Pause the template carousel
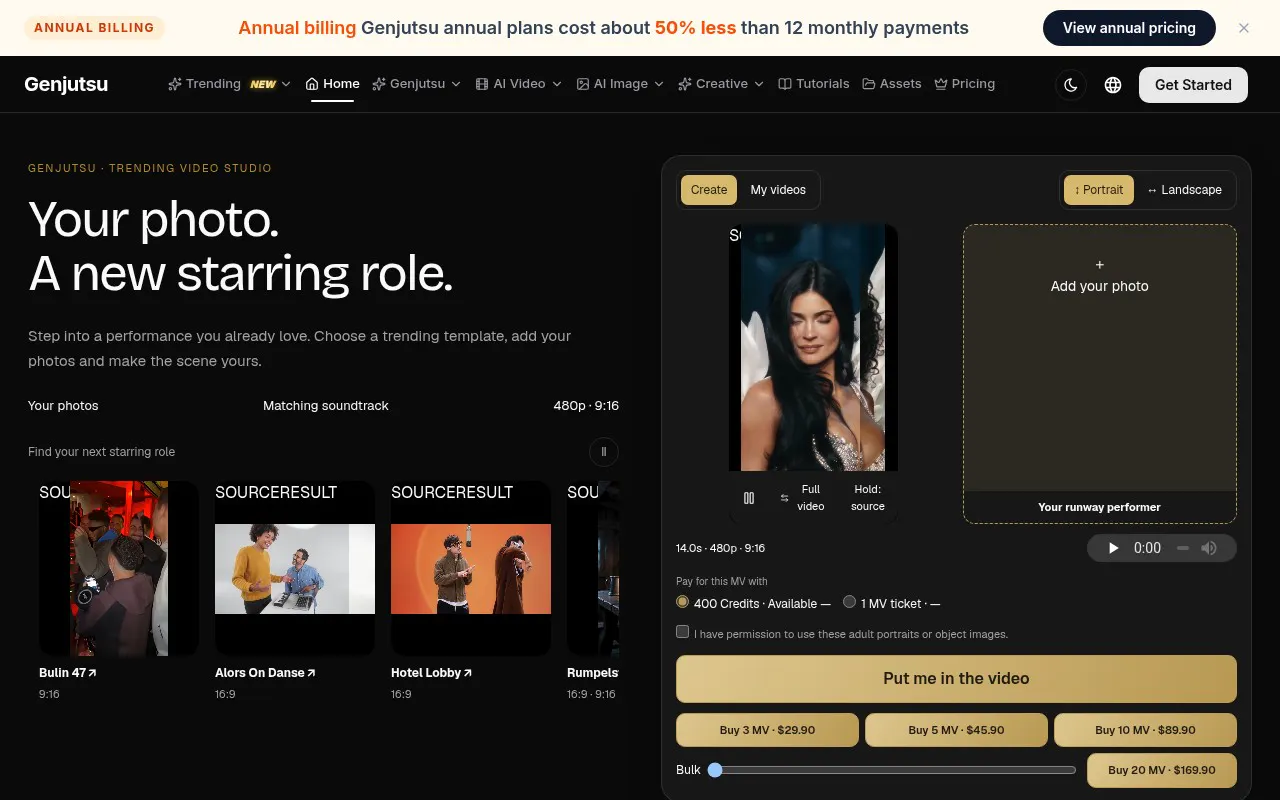 (604, 452)
